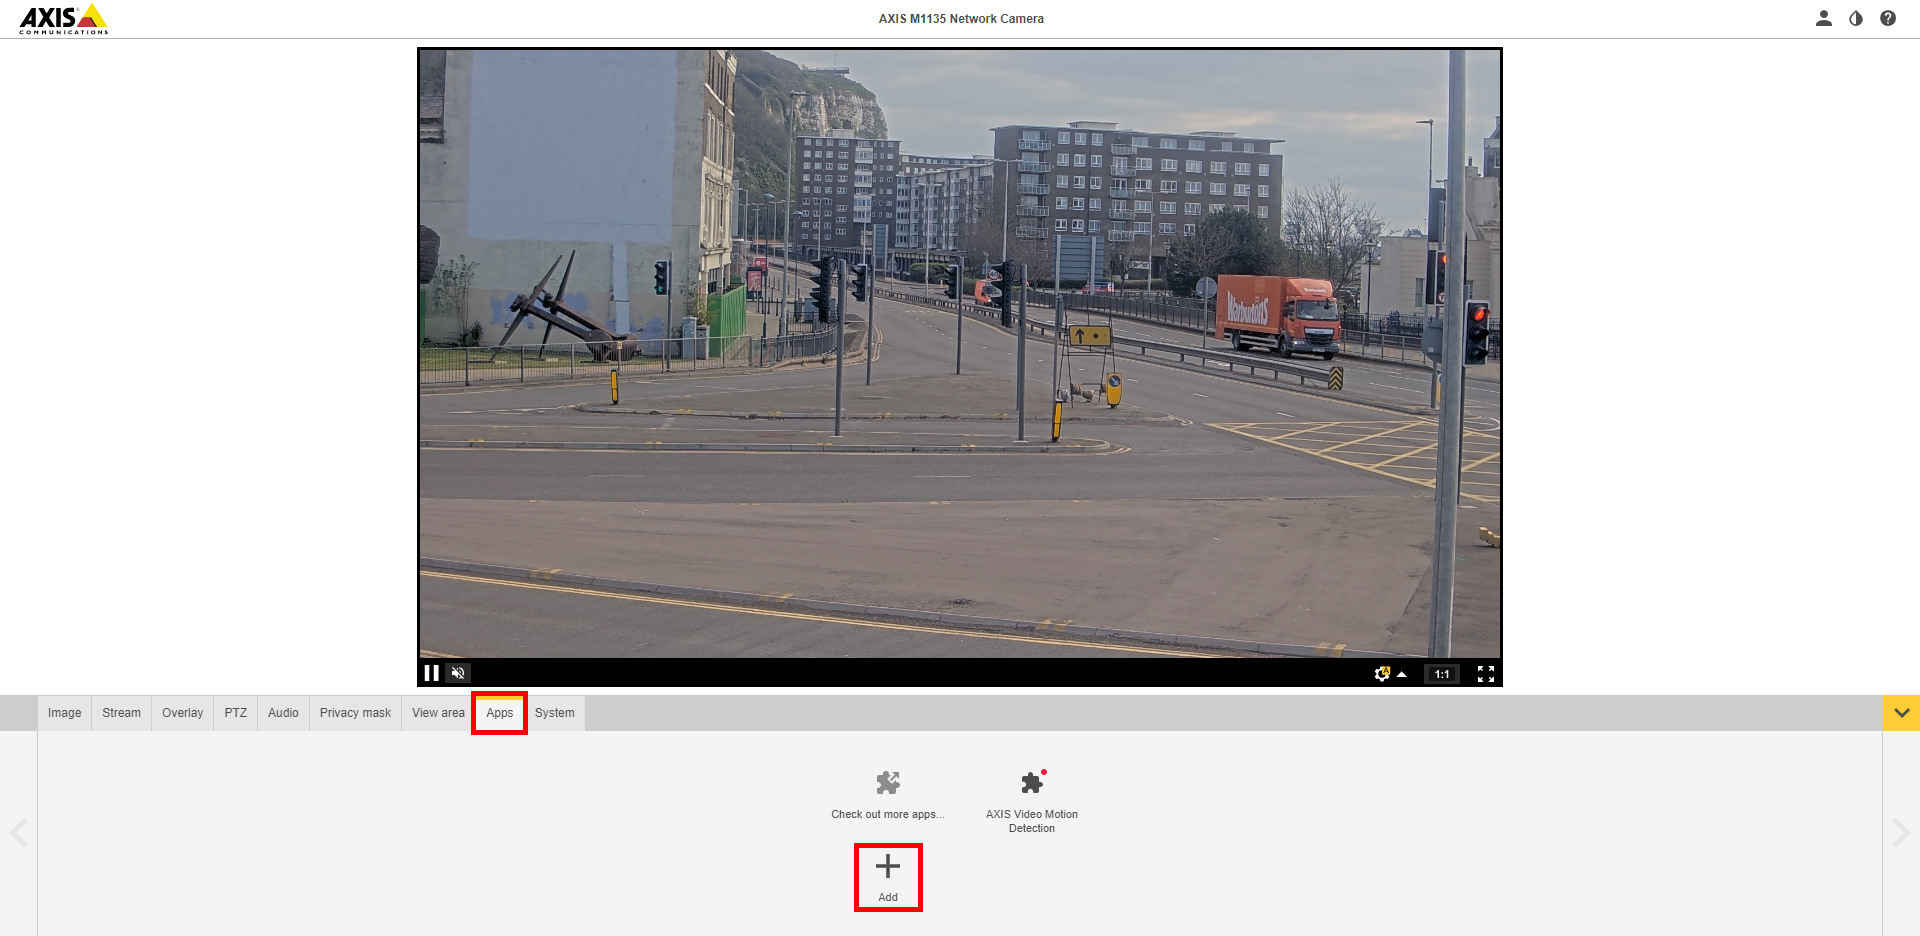Go to the PTZ tab
Screen dimensions: 1920x936
235,713
